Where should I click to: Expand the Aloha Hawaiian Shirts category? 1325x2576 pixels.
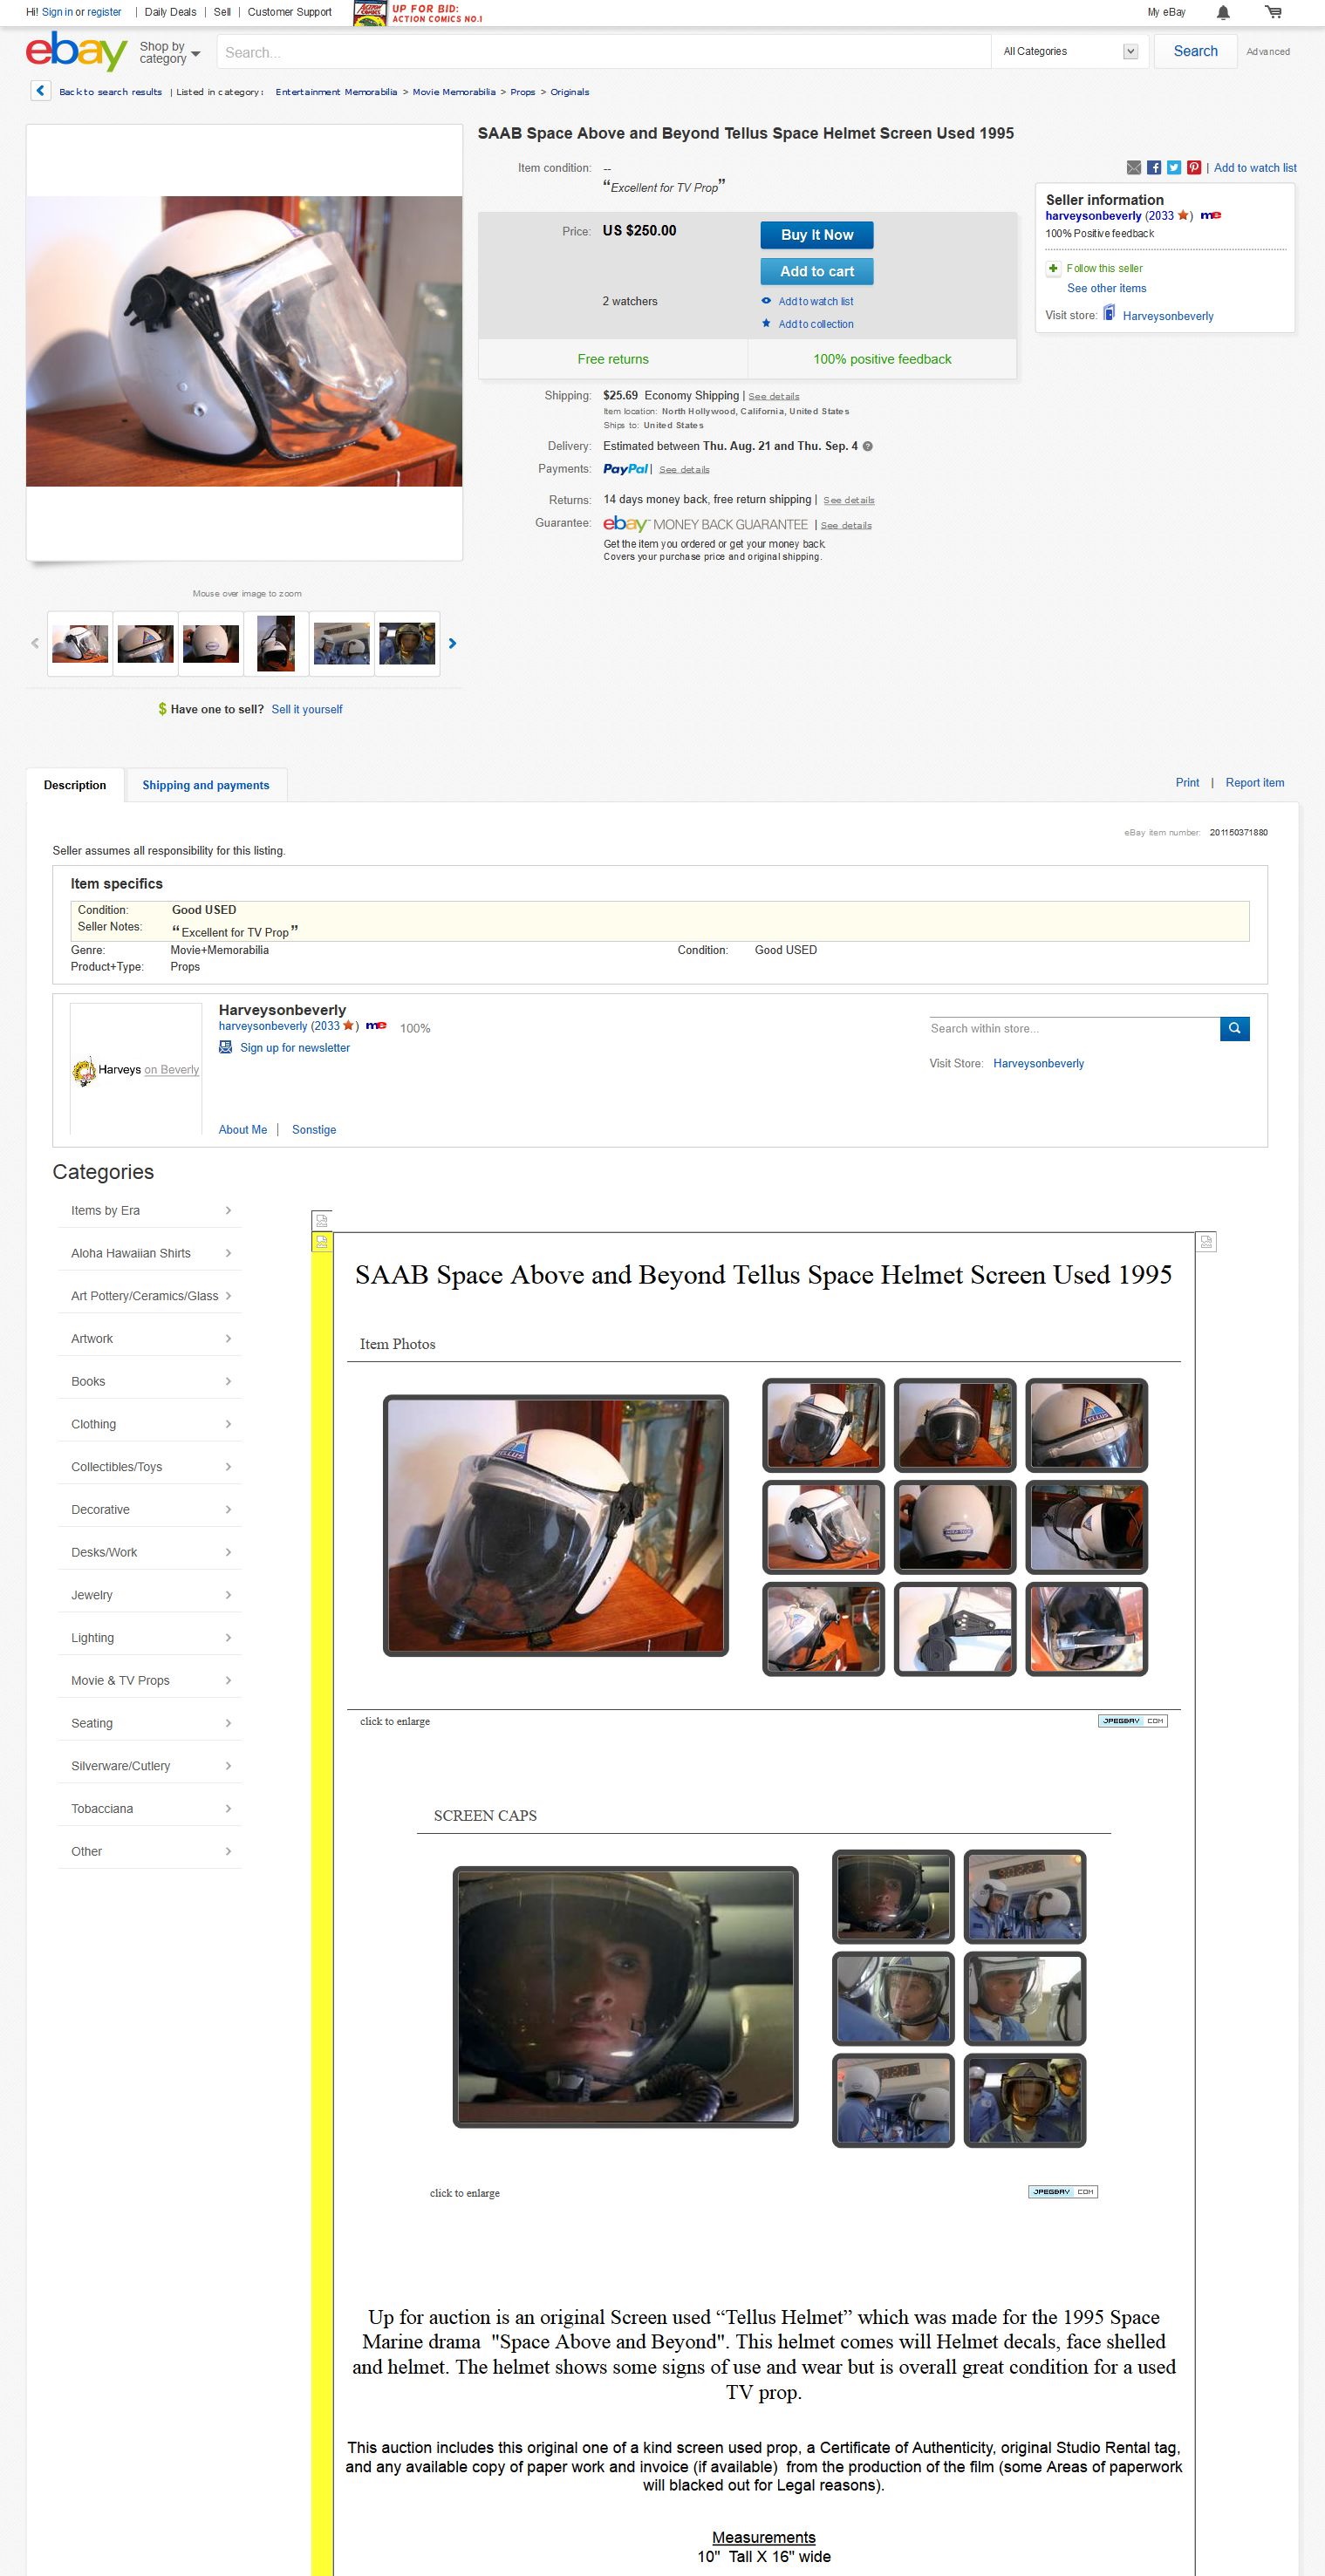pyautogui.click(x=149, y=1253)
